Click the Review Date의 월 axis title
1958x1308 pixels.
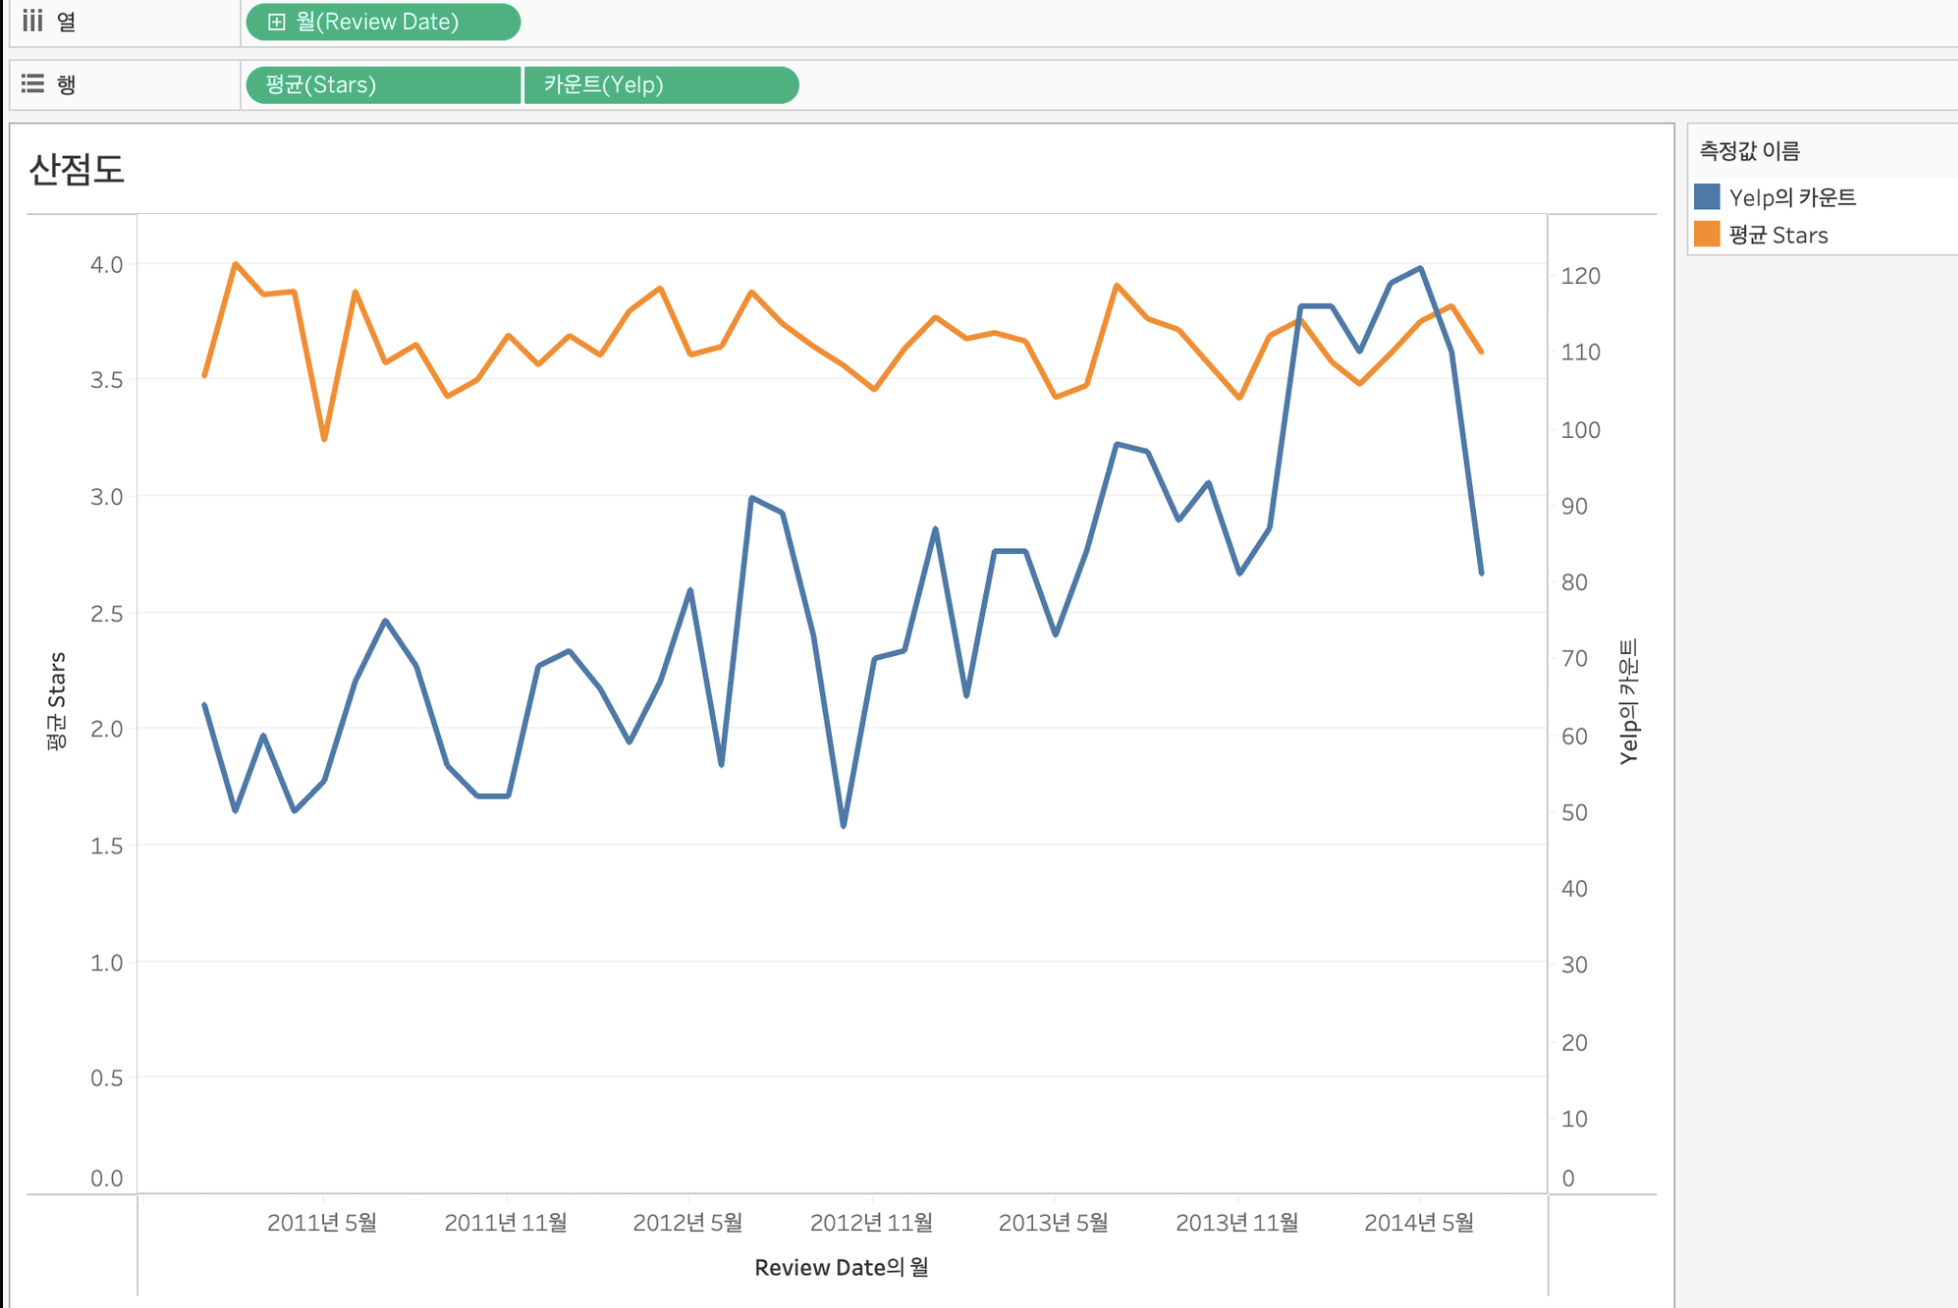click(841, 1267)
